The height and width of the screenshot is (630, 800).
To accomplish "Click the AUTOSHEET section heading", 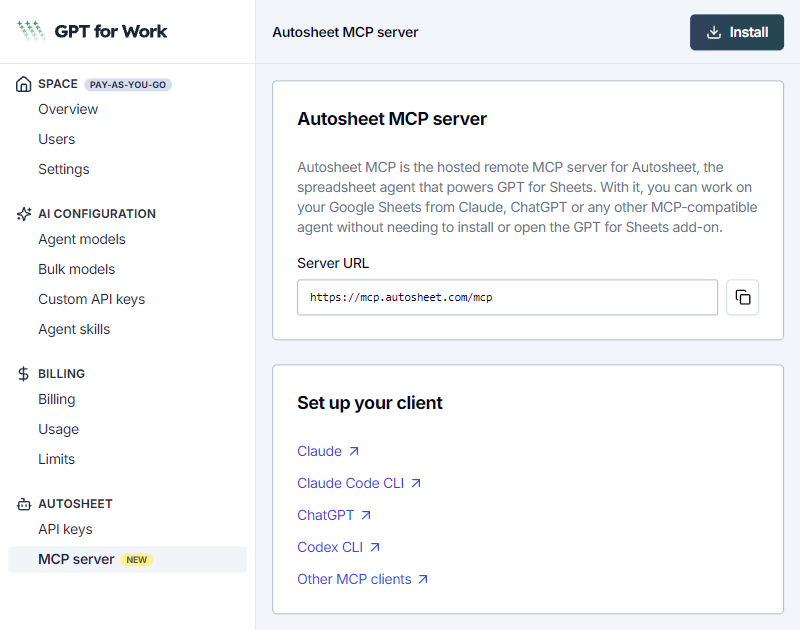I will (x=75, y=503).
